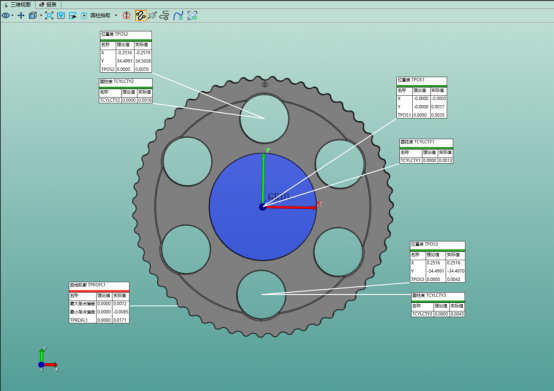
Task: Click the blue curve with point icon
Action: coord(178,16)
